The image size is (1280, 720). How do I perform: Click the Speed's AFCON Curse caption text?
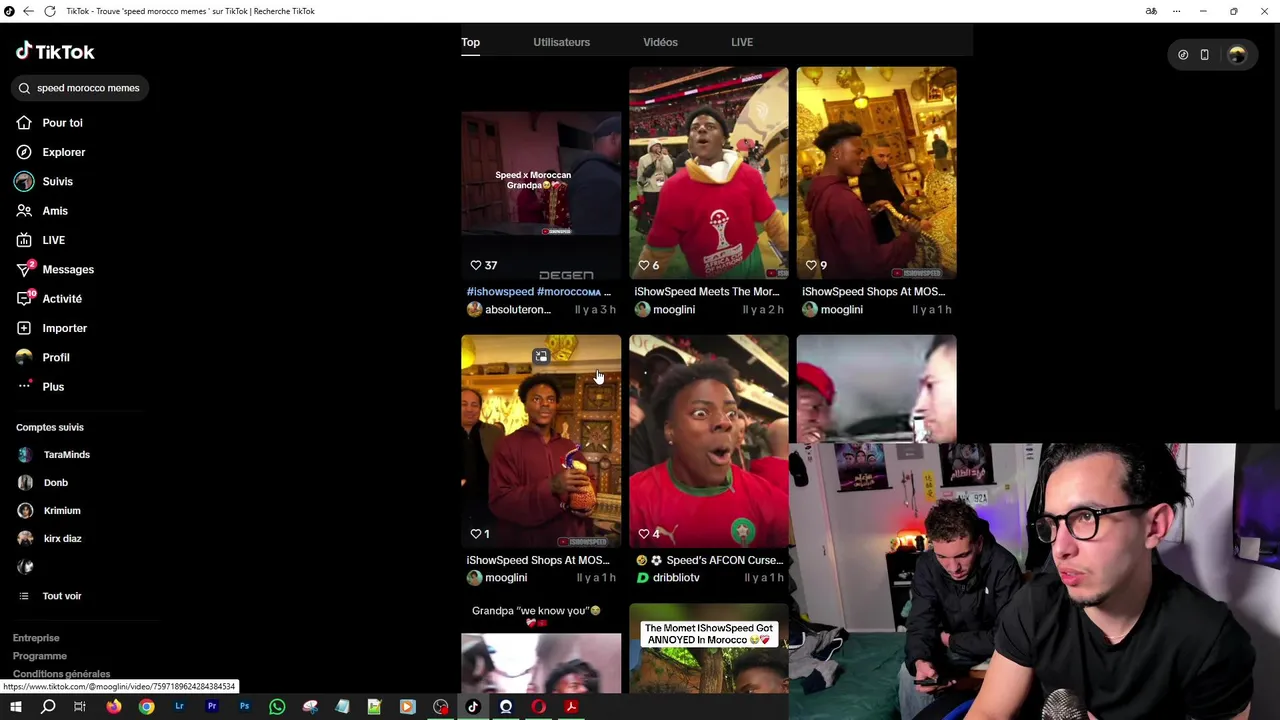(709, 561)
